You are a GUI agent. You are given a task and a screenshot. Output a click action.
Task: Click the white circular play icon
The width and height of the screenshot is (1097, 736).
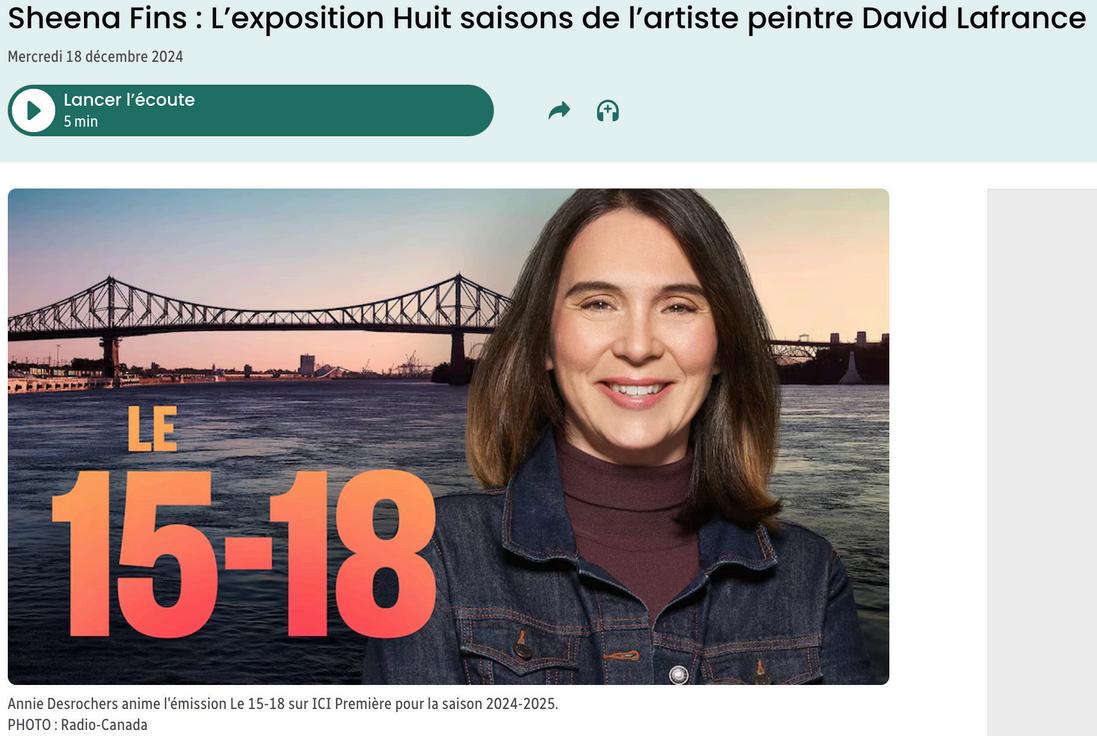32,111
